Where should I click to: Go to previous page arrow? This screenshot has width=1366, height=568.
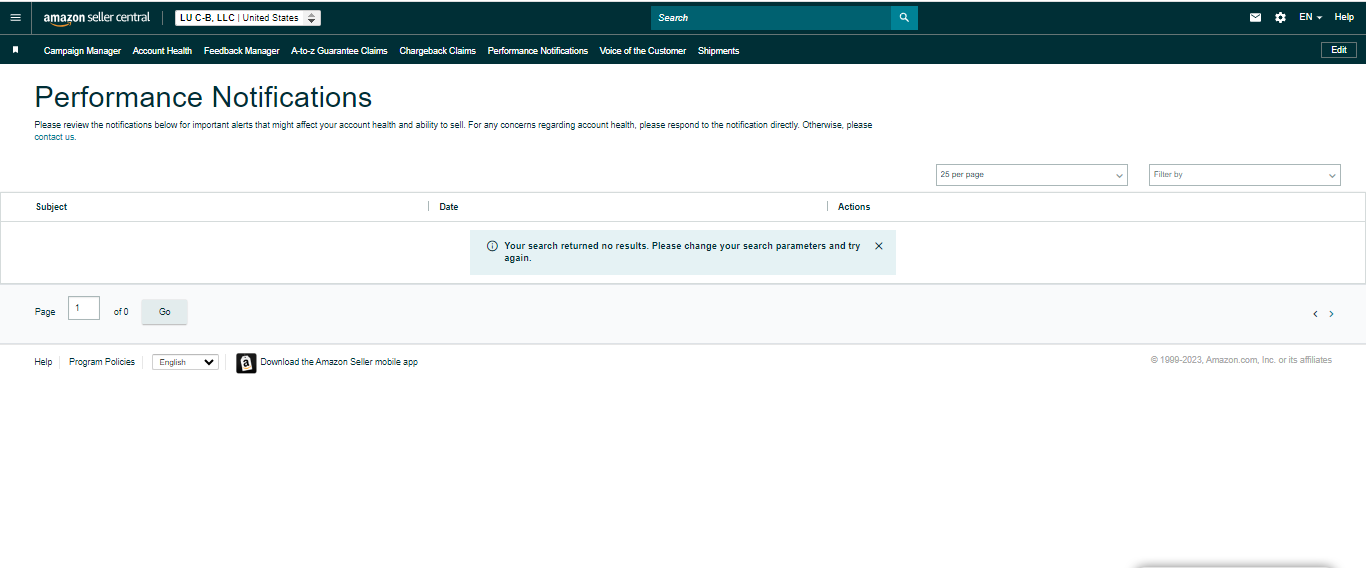(1315, 314)
